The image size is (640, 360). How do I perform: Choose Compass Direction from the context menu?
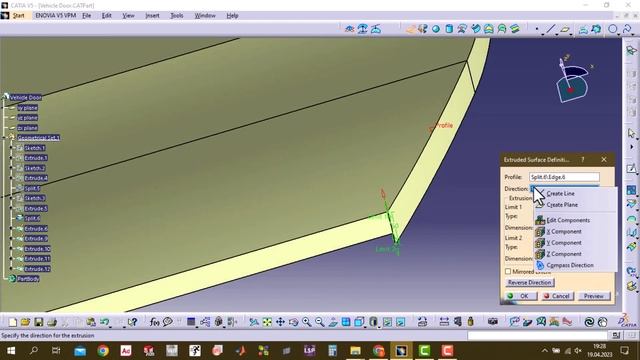point(570,265)
